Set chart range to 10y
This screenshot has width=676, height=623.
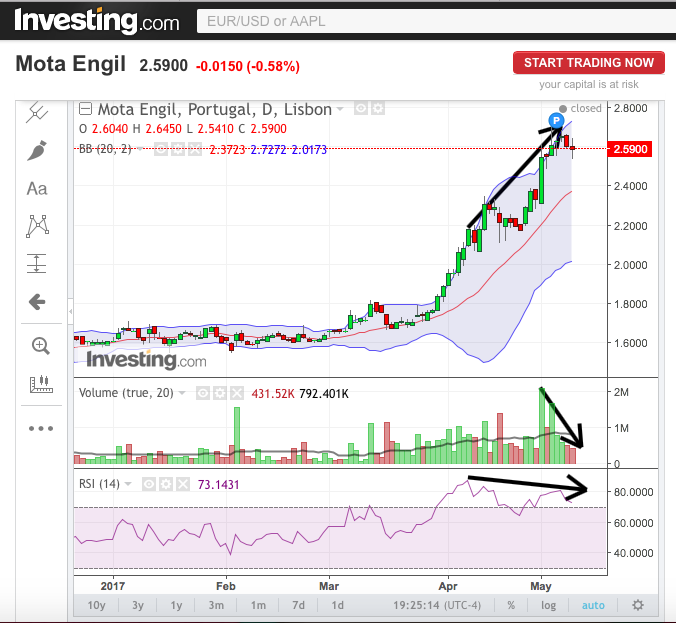tap(96, 605)
